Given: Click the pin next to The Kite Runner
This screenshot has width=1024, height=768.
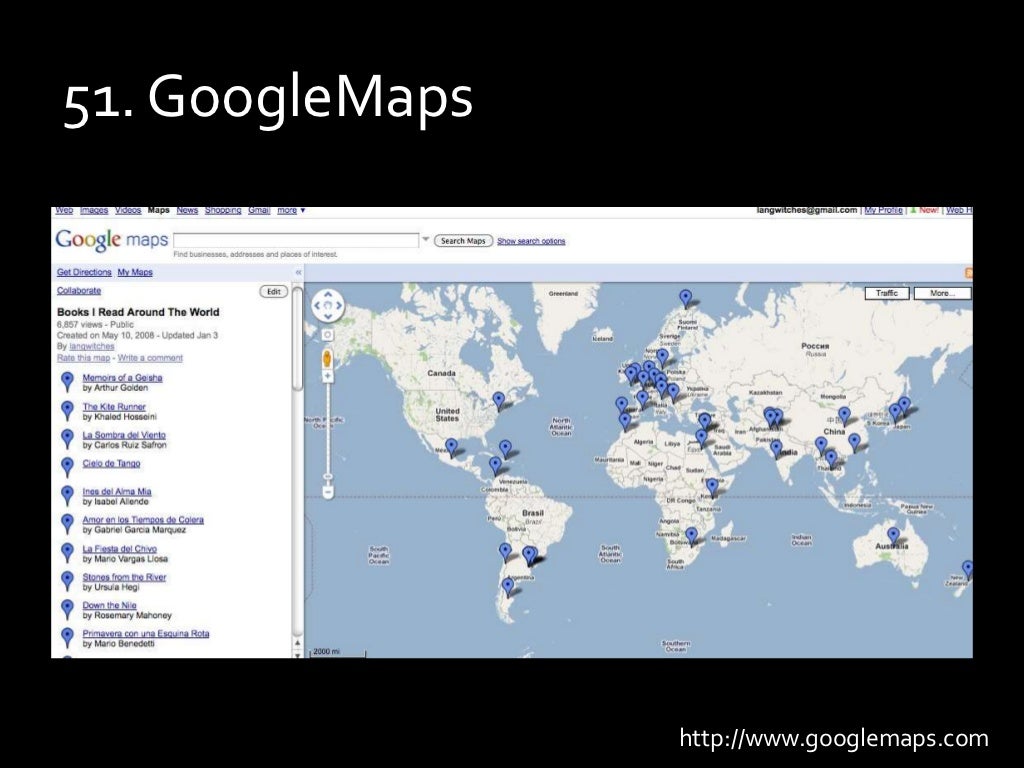Looking at the screenshot, I should 67,410.
